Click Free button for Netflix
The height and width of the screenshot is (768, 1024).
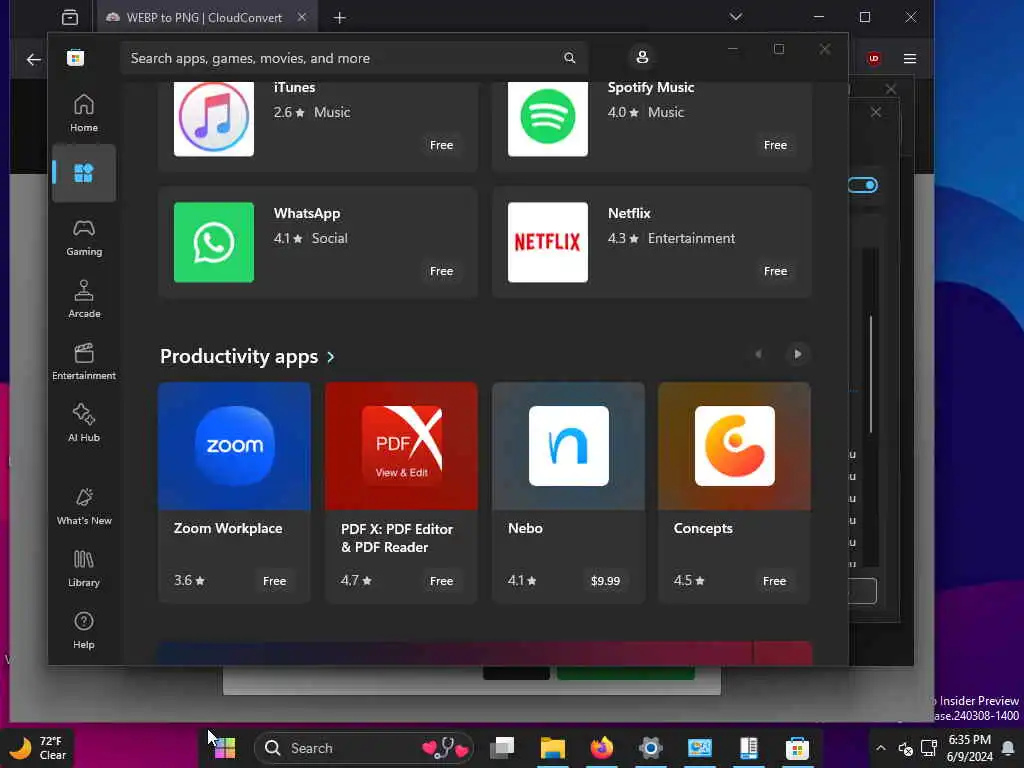pyautogui.click(x=775, y=271)
